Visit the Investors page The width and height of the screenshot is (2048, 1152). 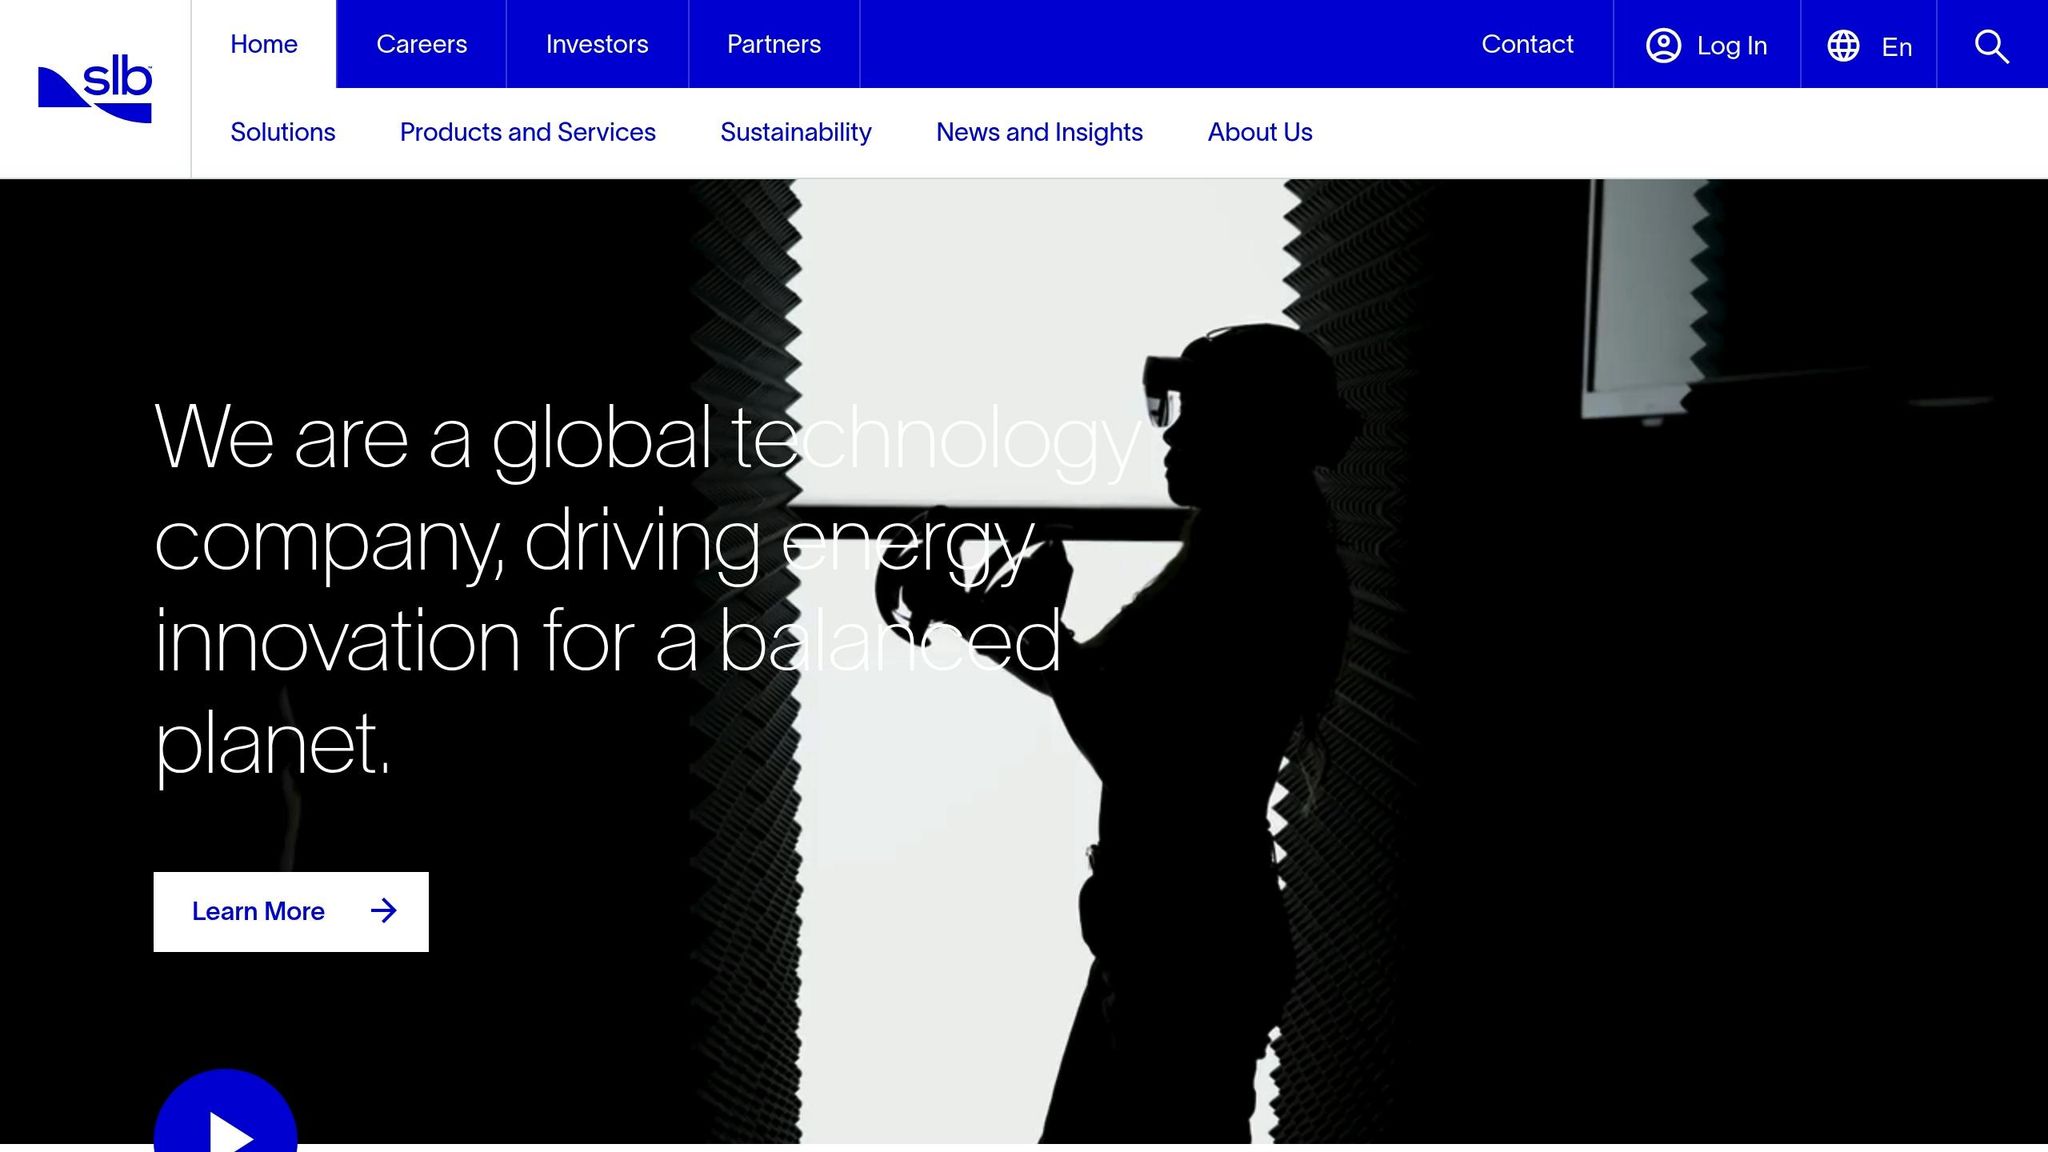(x=597, y=44)
